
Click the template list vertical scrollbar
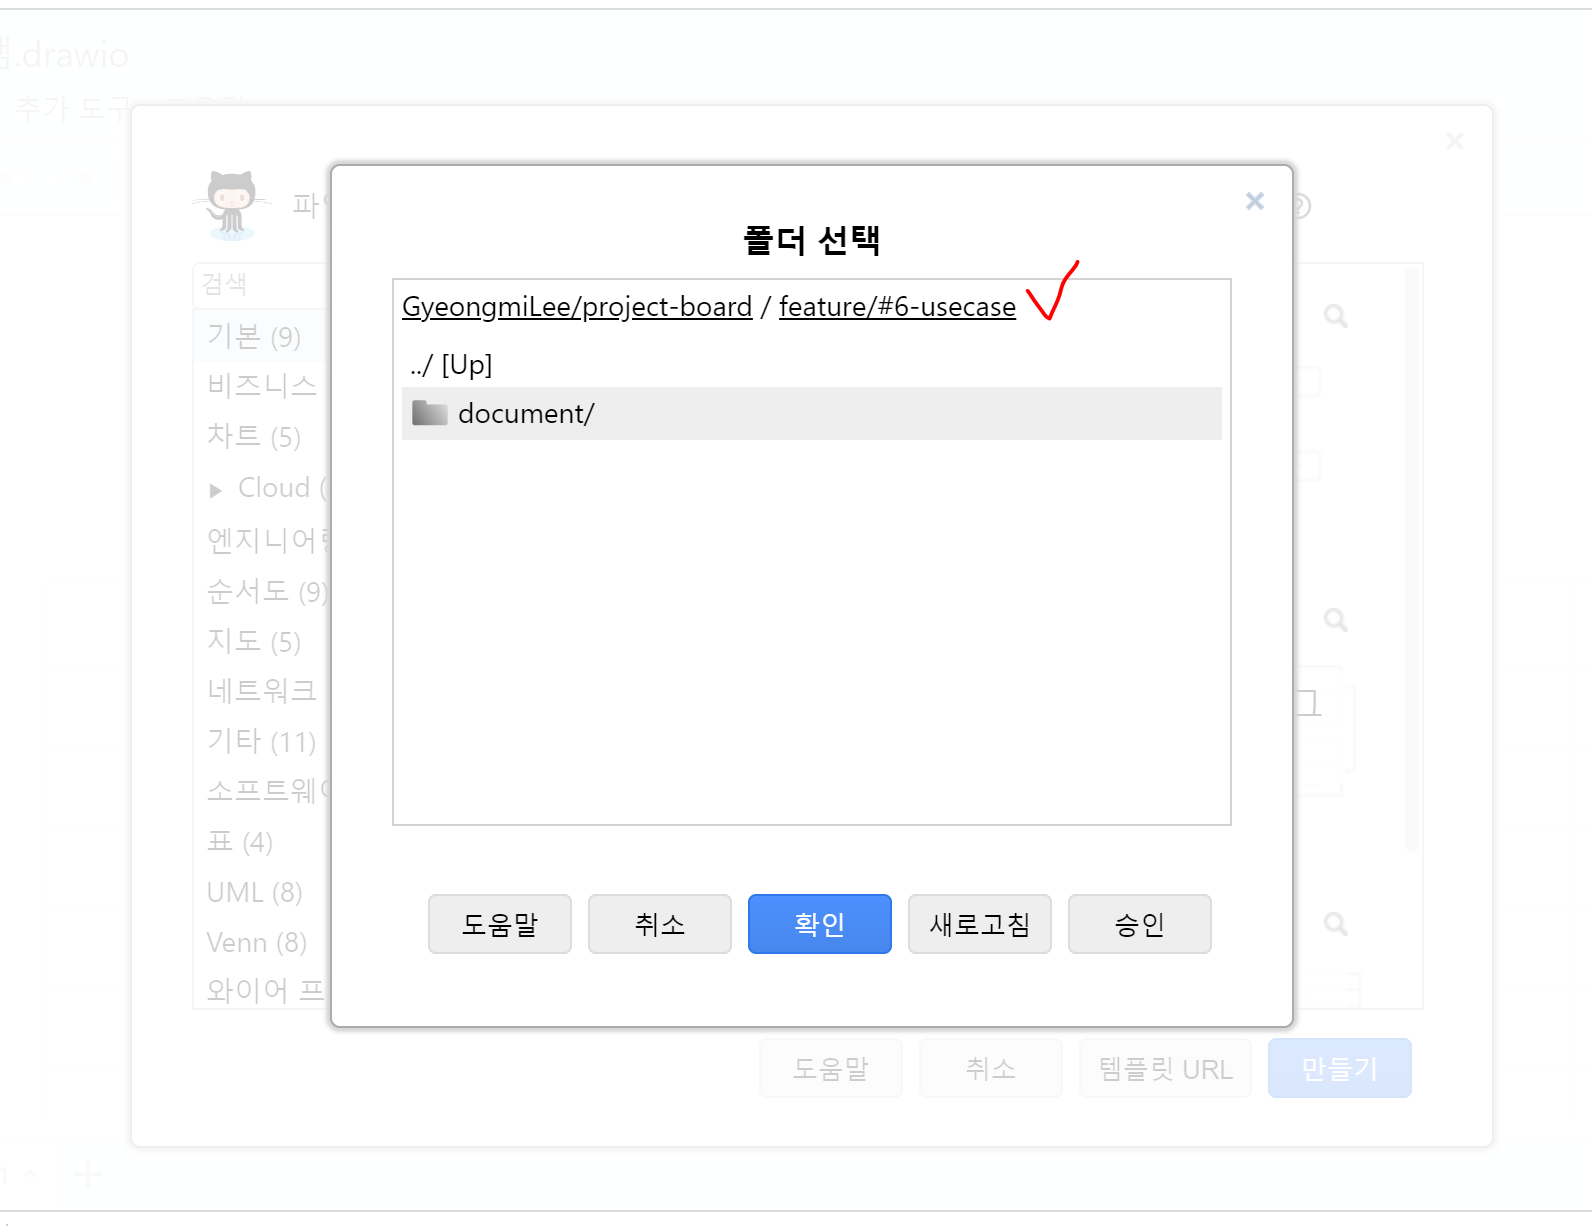coord(1412,560)
